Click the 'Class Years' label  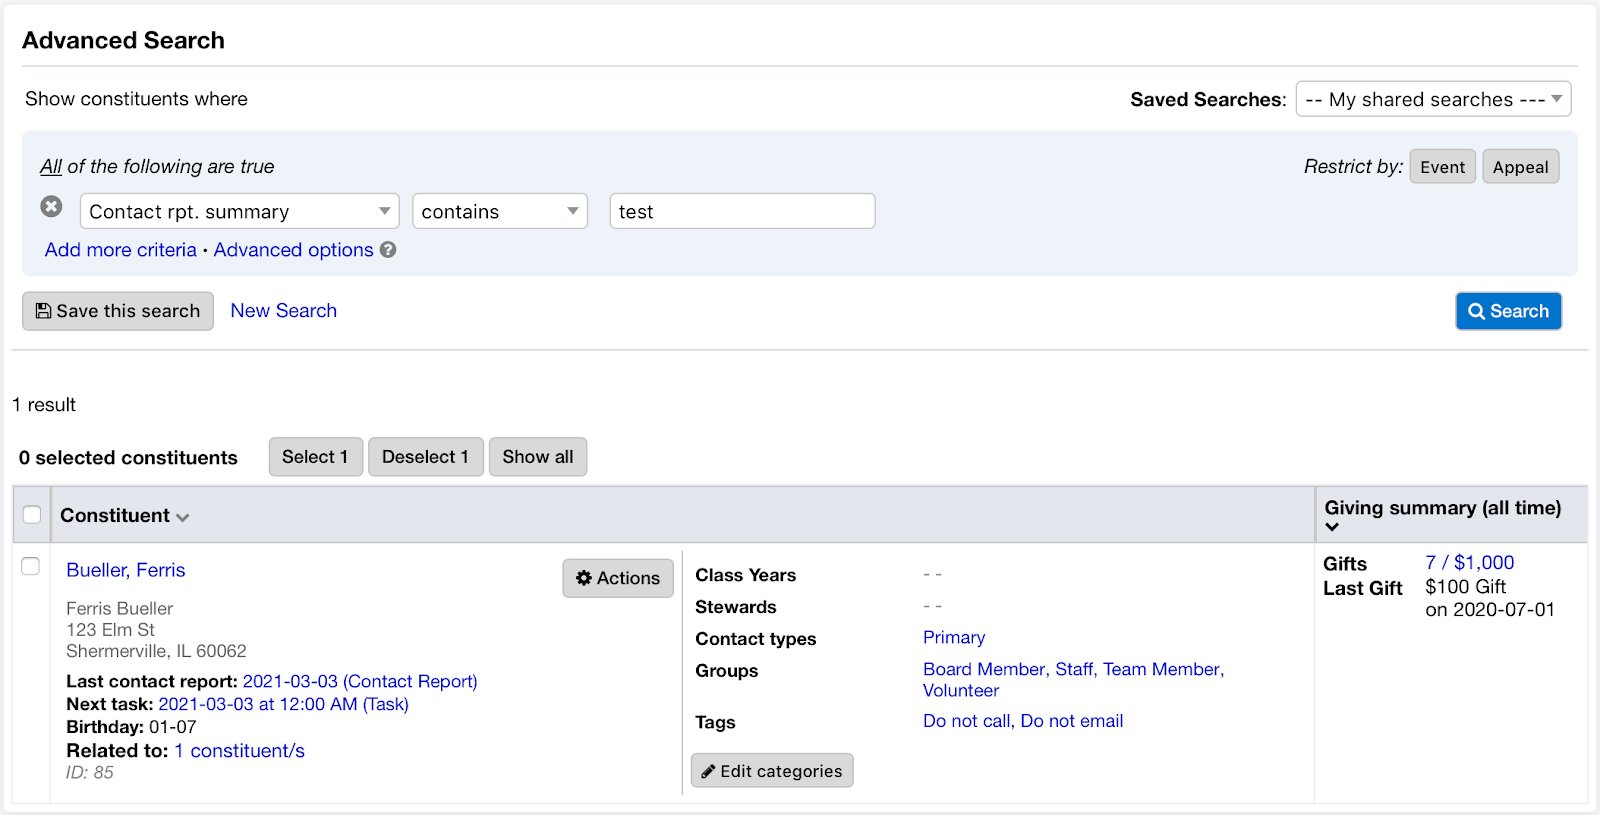746,575
